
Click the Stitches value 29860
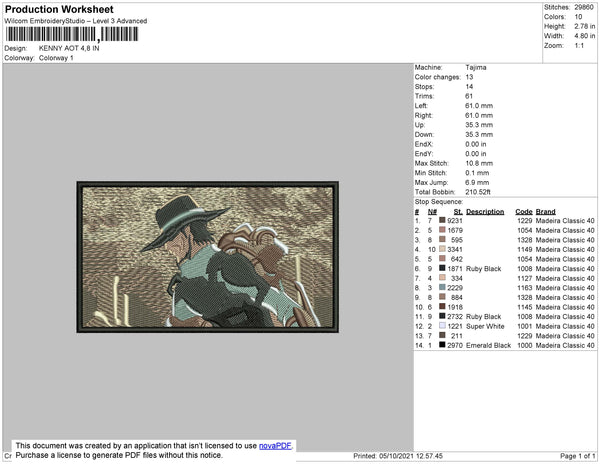pyautogui.click(x=584, y=7)
